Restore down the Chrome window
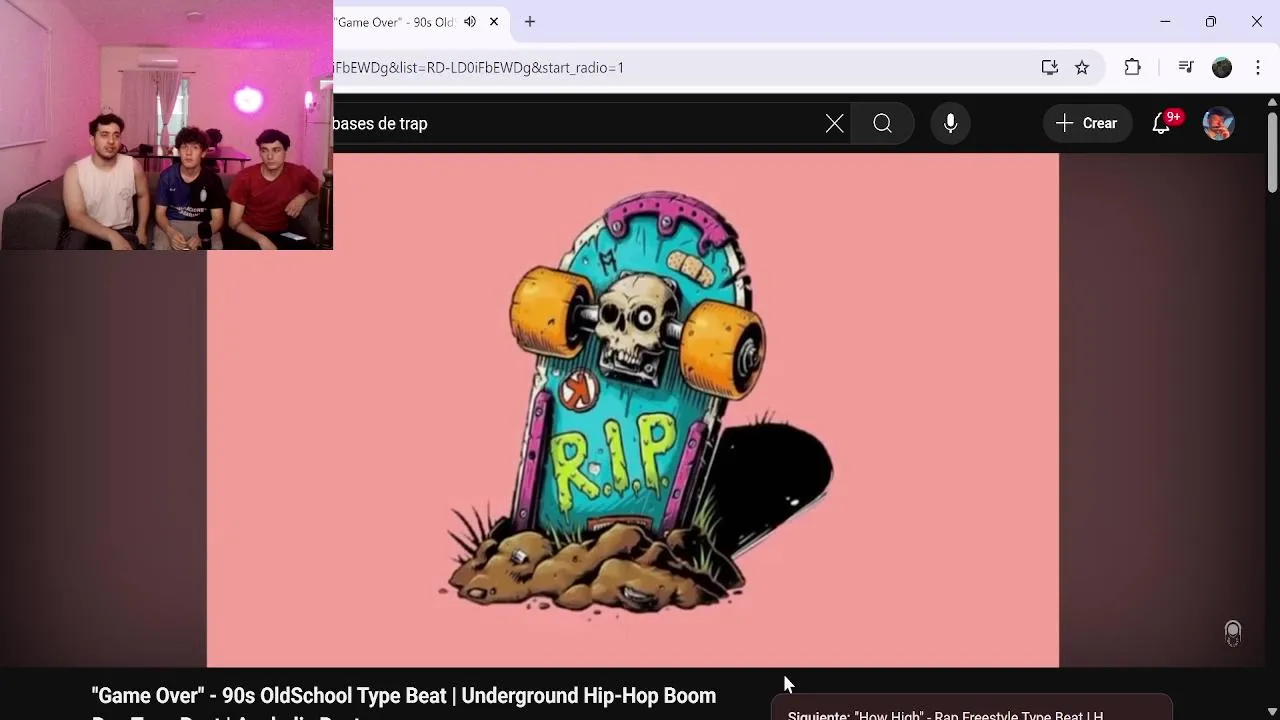Screen dimensions: 1280x720 (1211, 22)
